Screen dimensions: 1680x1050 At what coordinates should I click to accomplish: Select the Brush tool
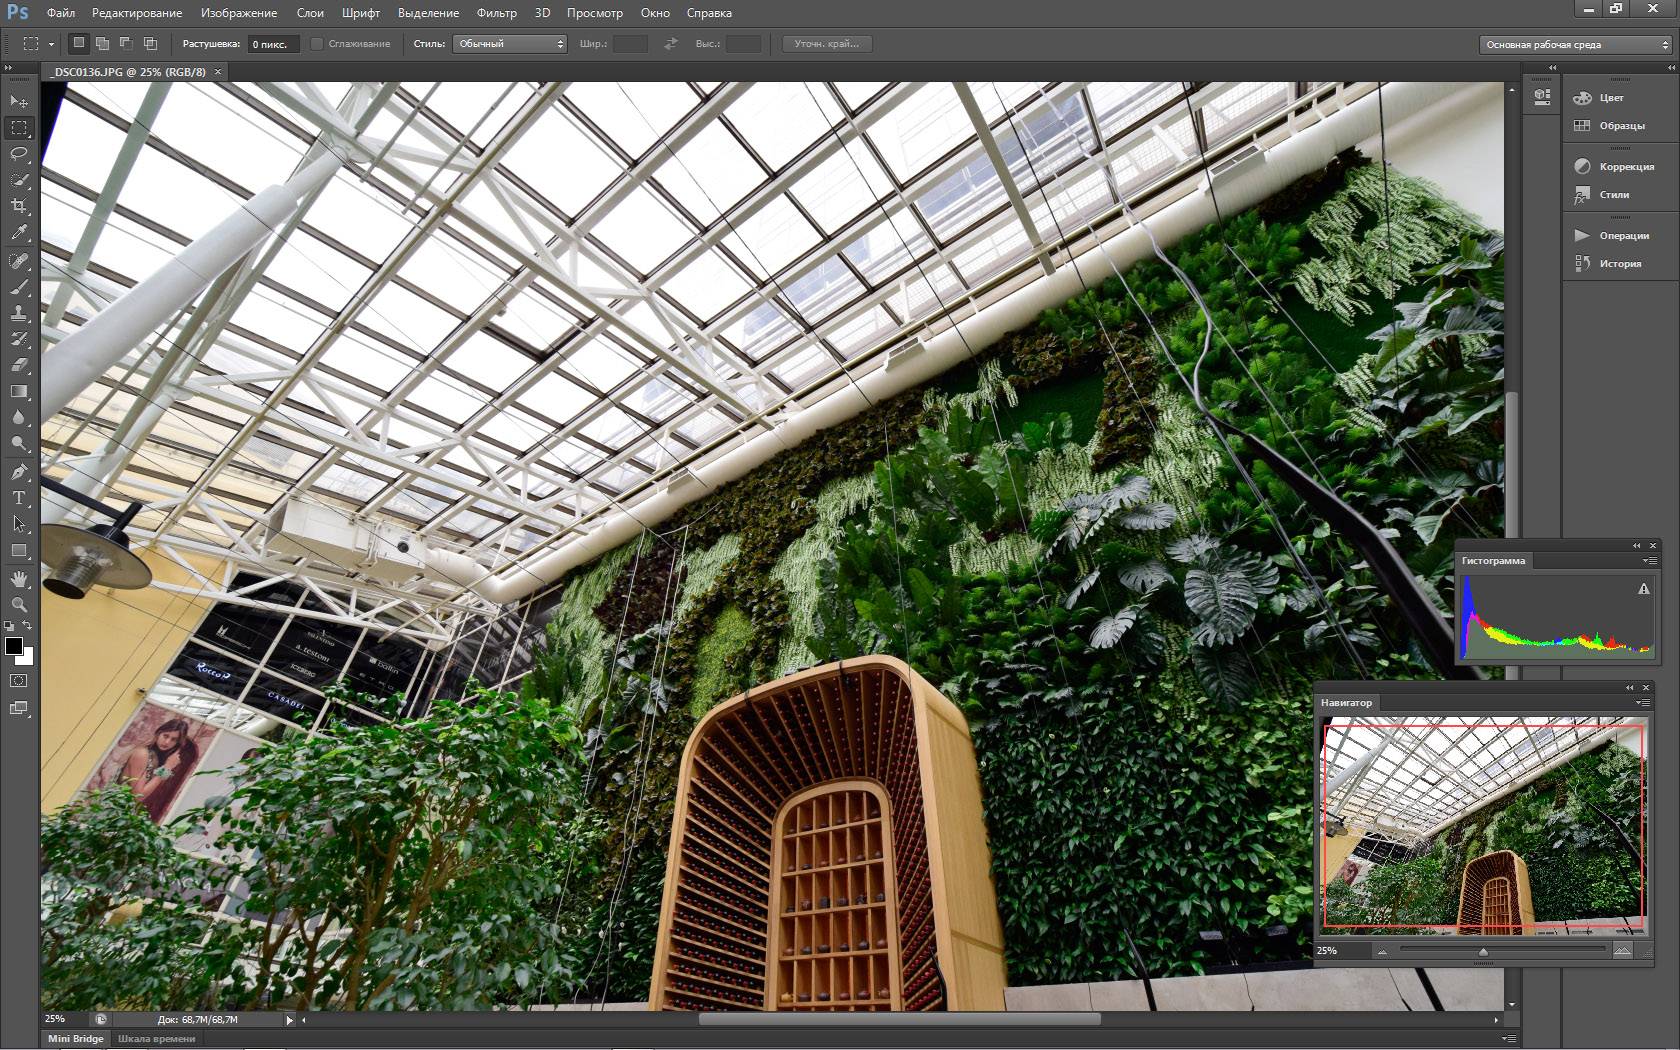pyautogui.click(x=19, y=287)
